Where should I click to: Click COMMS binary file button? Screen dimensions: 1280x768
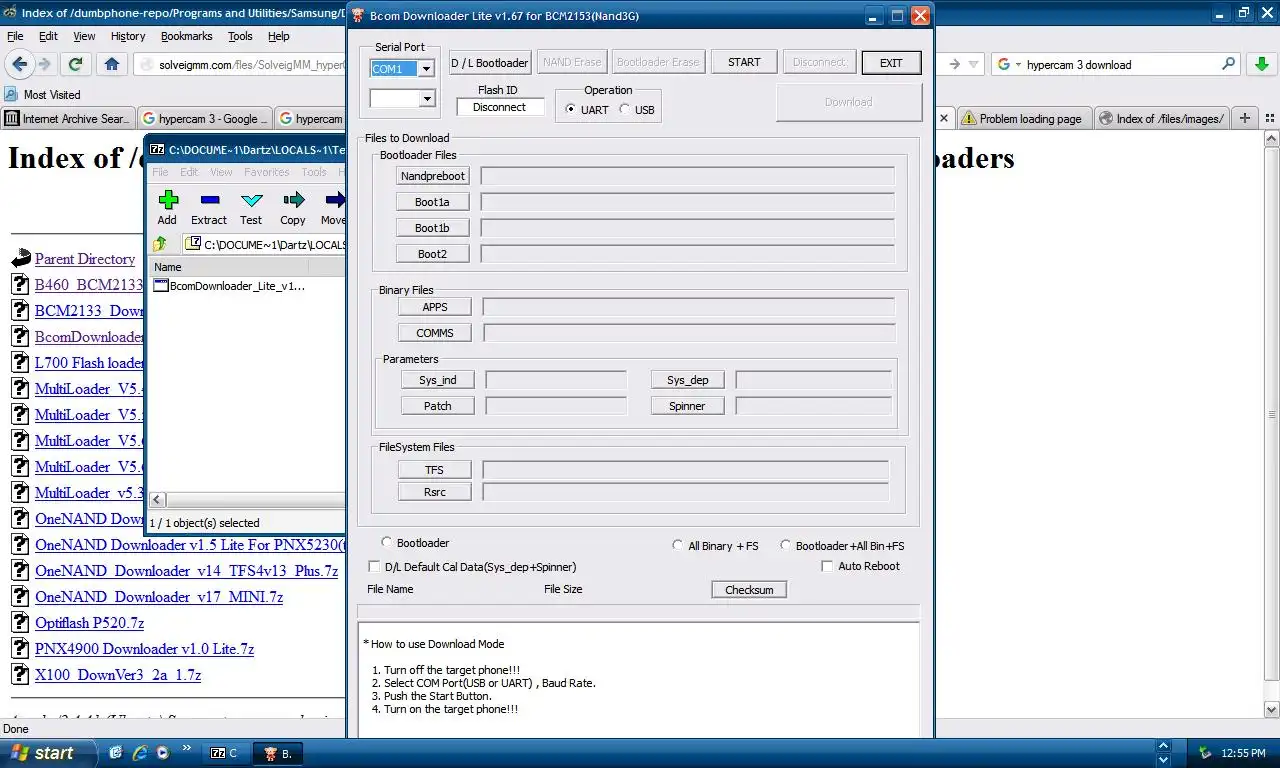tap(435, 333)
